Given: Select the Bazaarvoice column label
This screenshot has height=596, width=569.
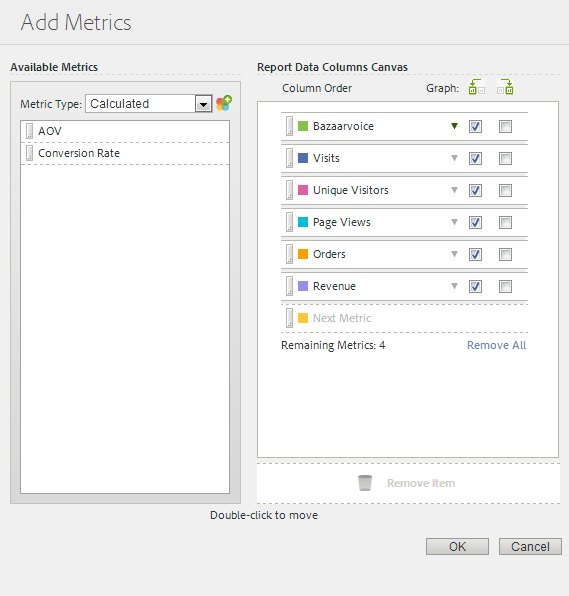Looking at the screenshot, I should click(x=343, y=126).
